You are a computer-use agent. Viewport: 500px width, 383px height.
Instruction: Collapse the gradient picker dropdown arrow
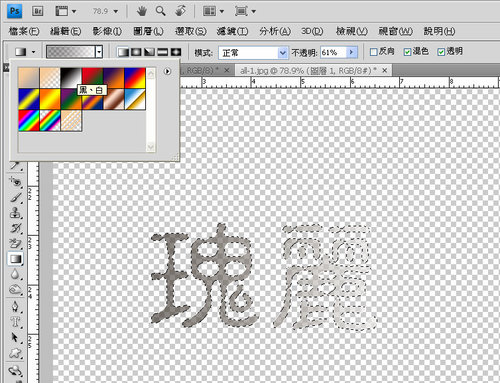[99, 52]
